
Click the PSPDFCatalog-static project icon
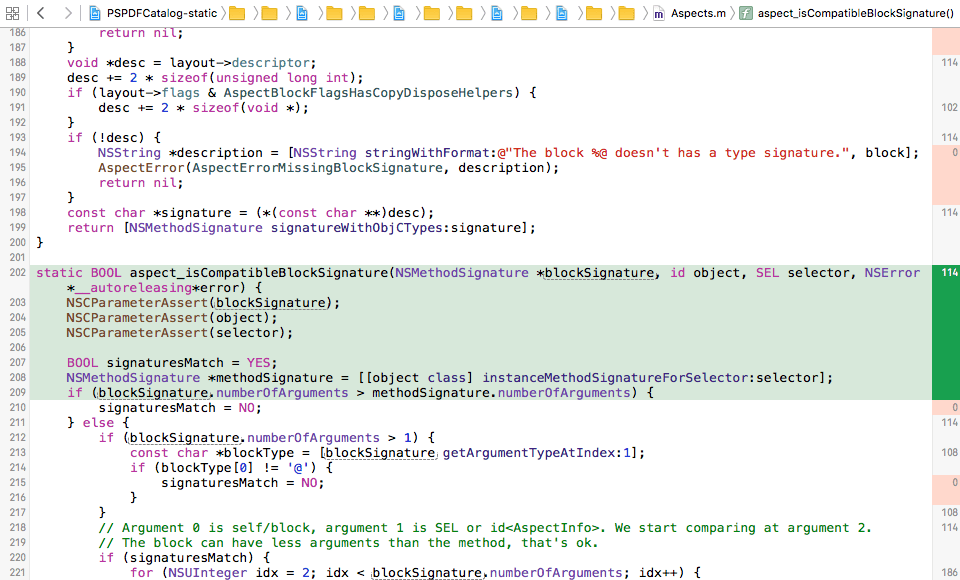[x=94, y=13]
